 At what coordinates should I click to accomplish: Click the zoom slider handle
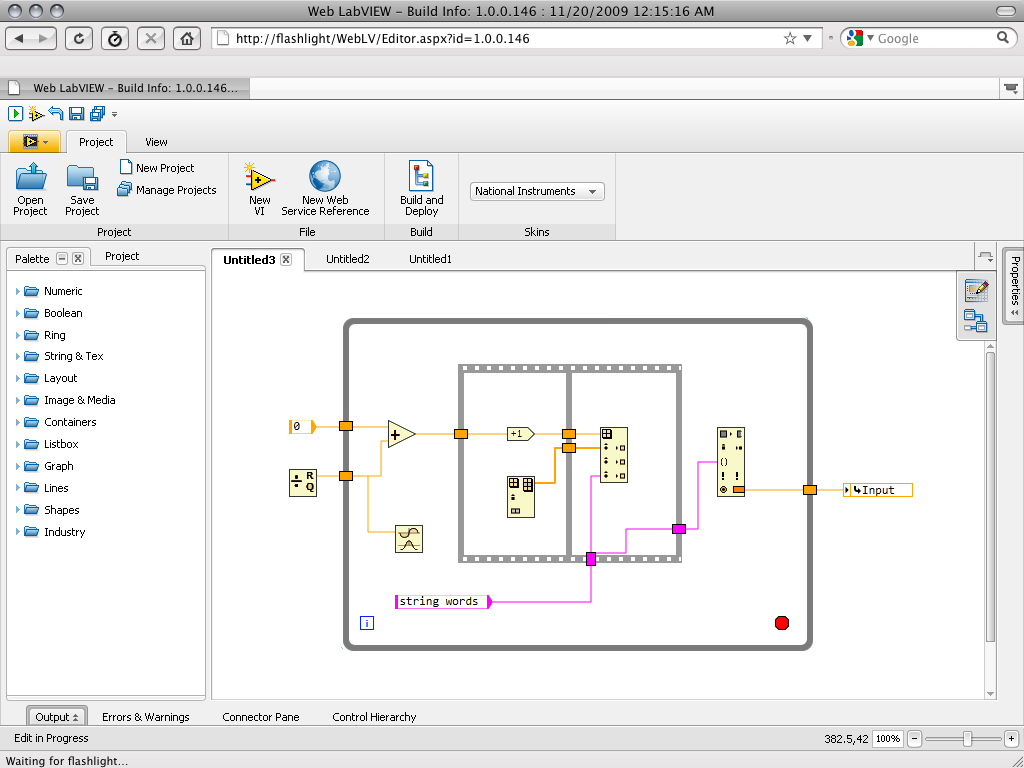point(967,739)
